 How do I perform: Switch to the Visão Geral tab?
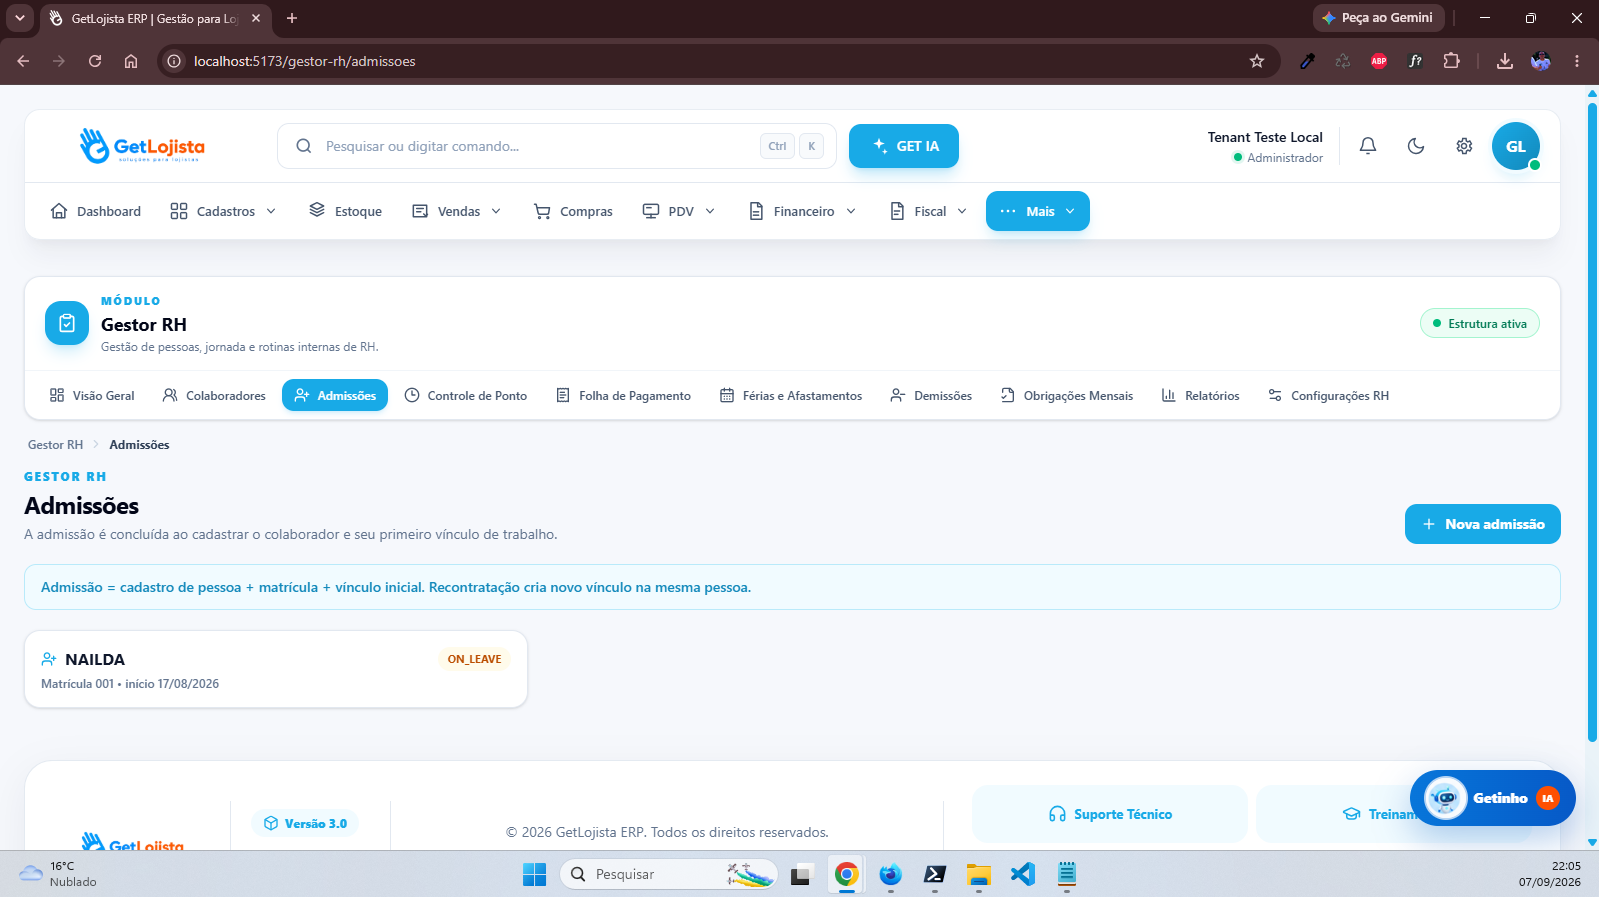coord(92,396)
